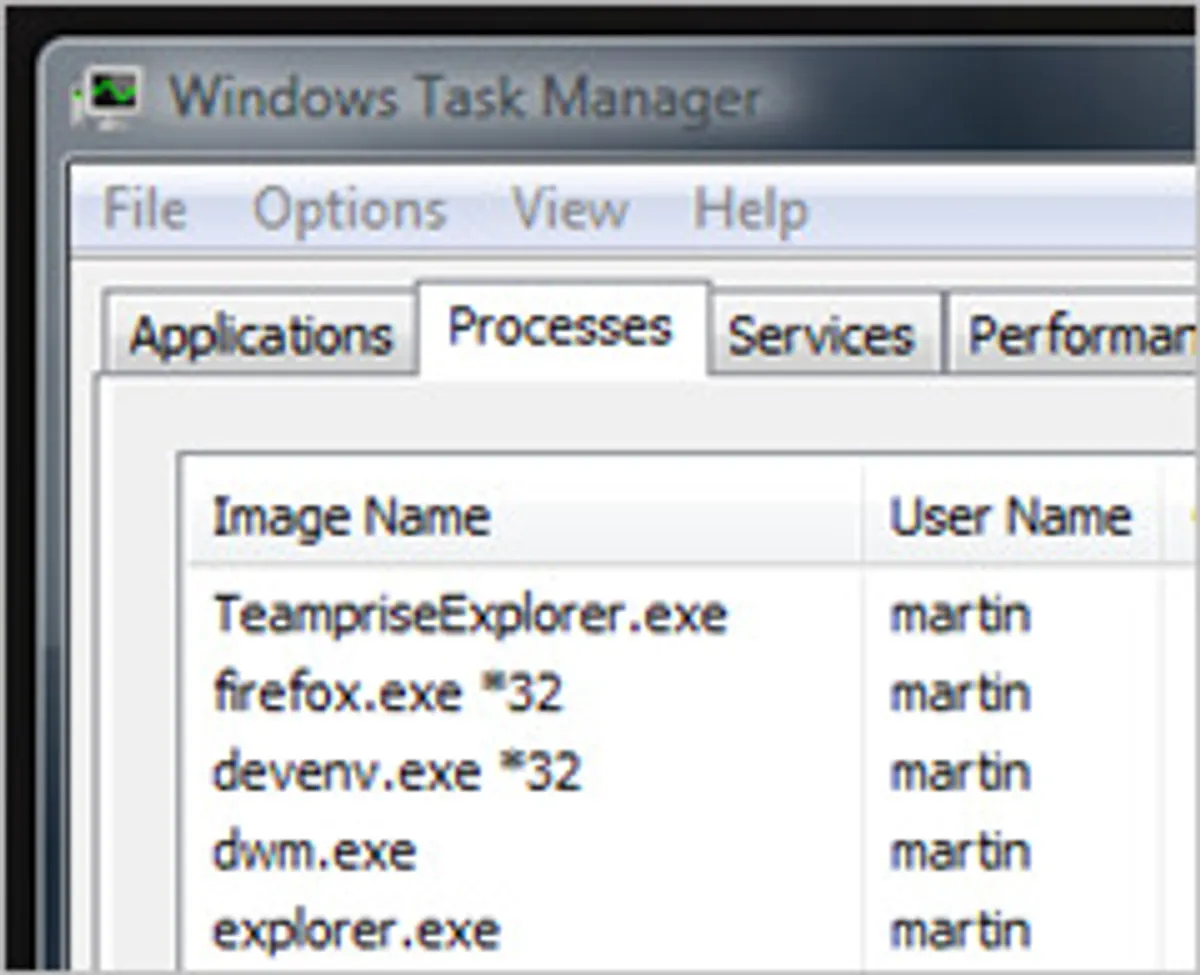
Task: Select the TeampriseExplorer.exe process
Action: 470,615
